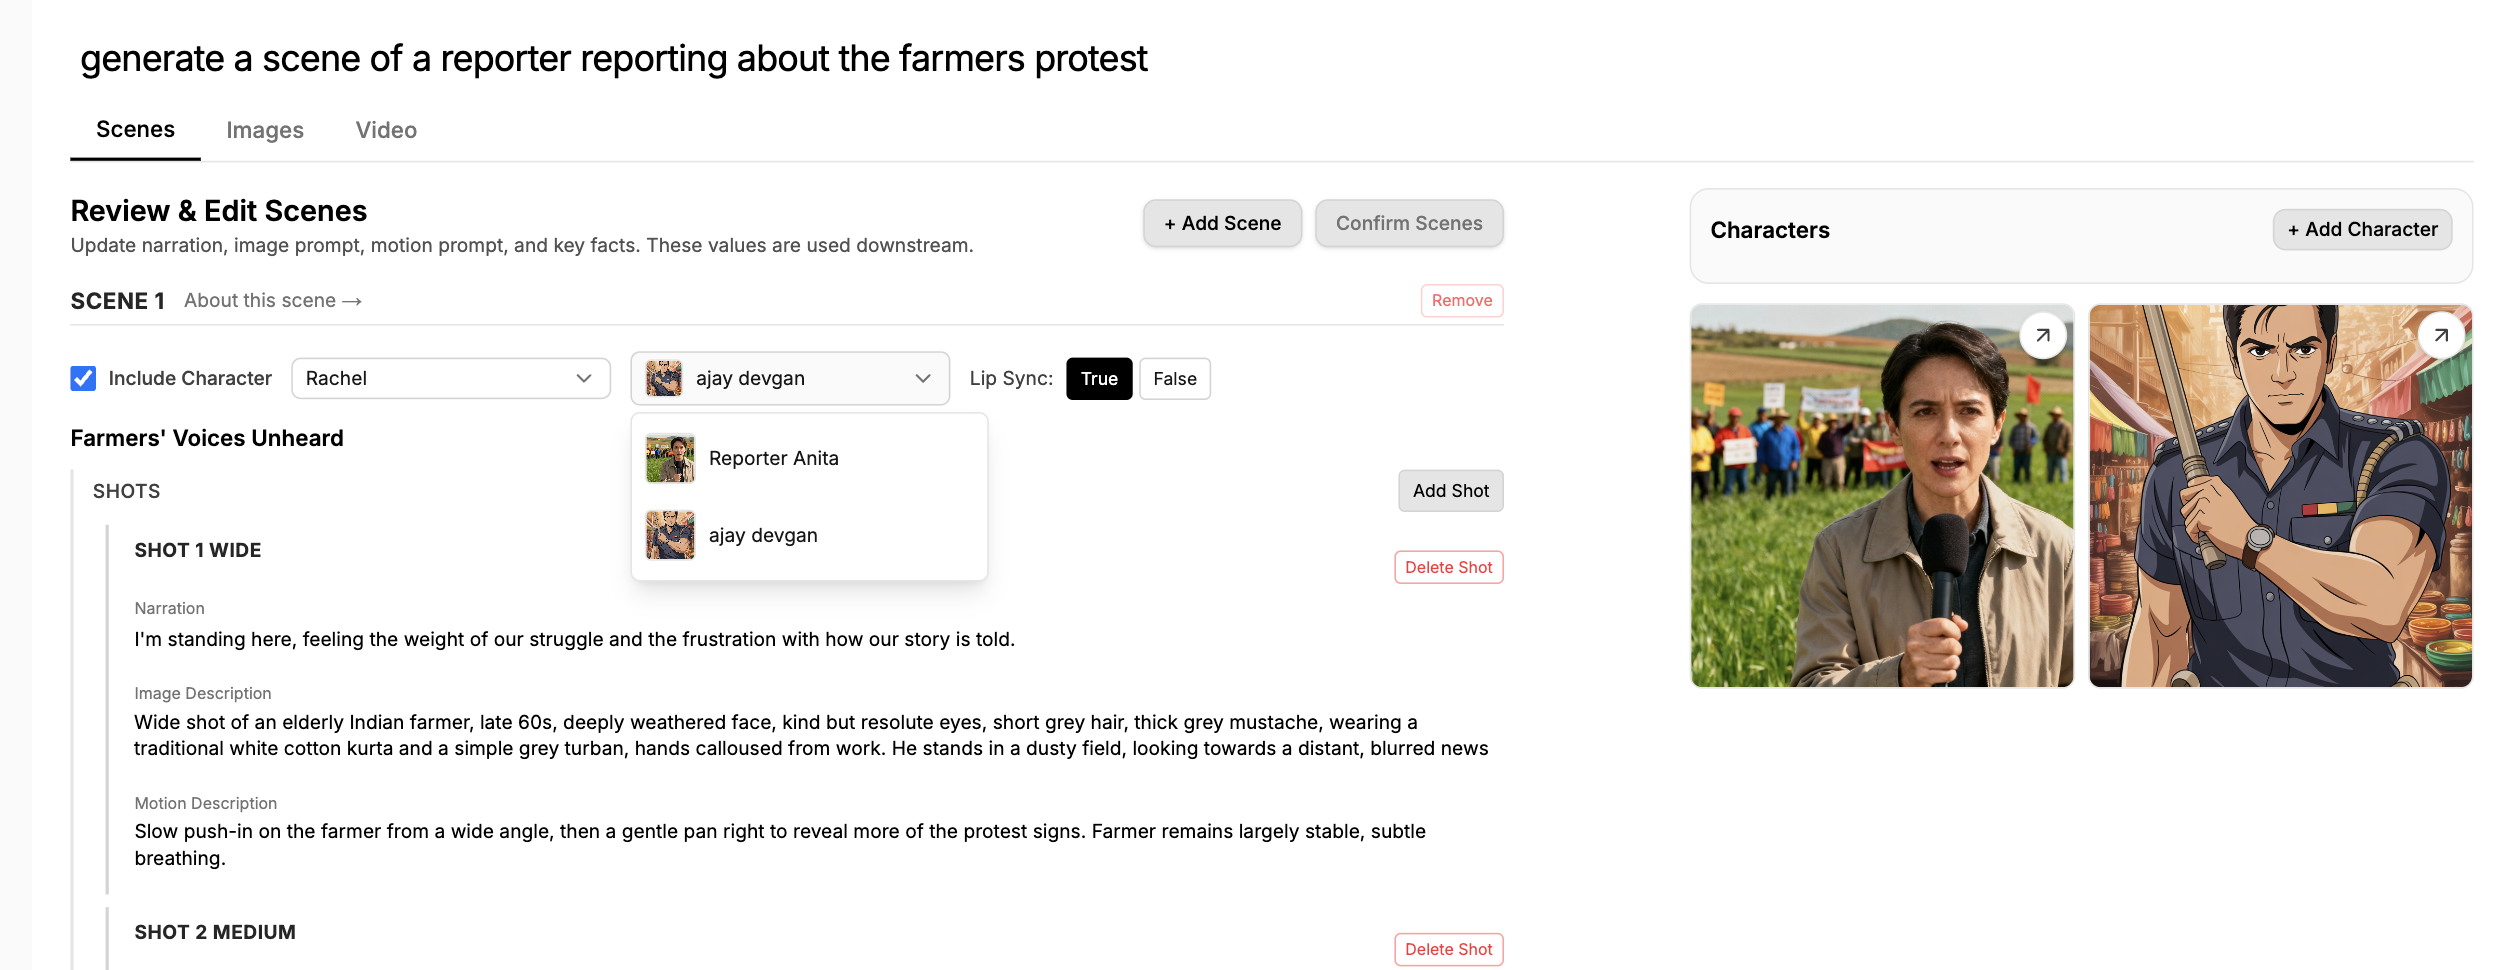Expand the ajay devgan character image
This screenshot has width=2508, height=970.
[2441, 336]
